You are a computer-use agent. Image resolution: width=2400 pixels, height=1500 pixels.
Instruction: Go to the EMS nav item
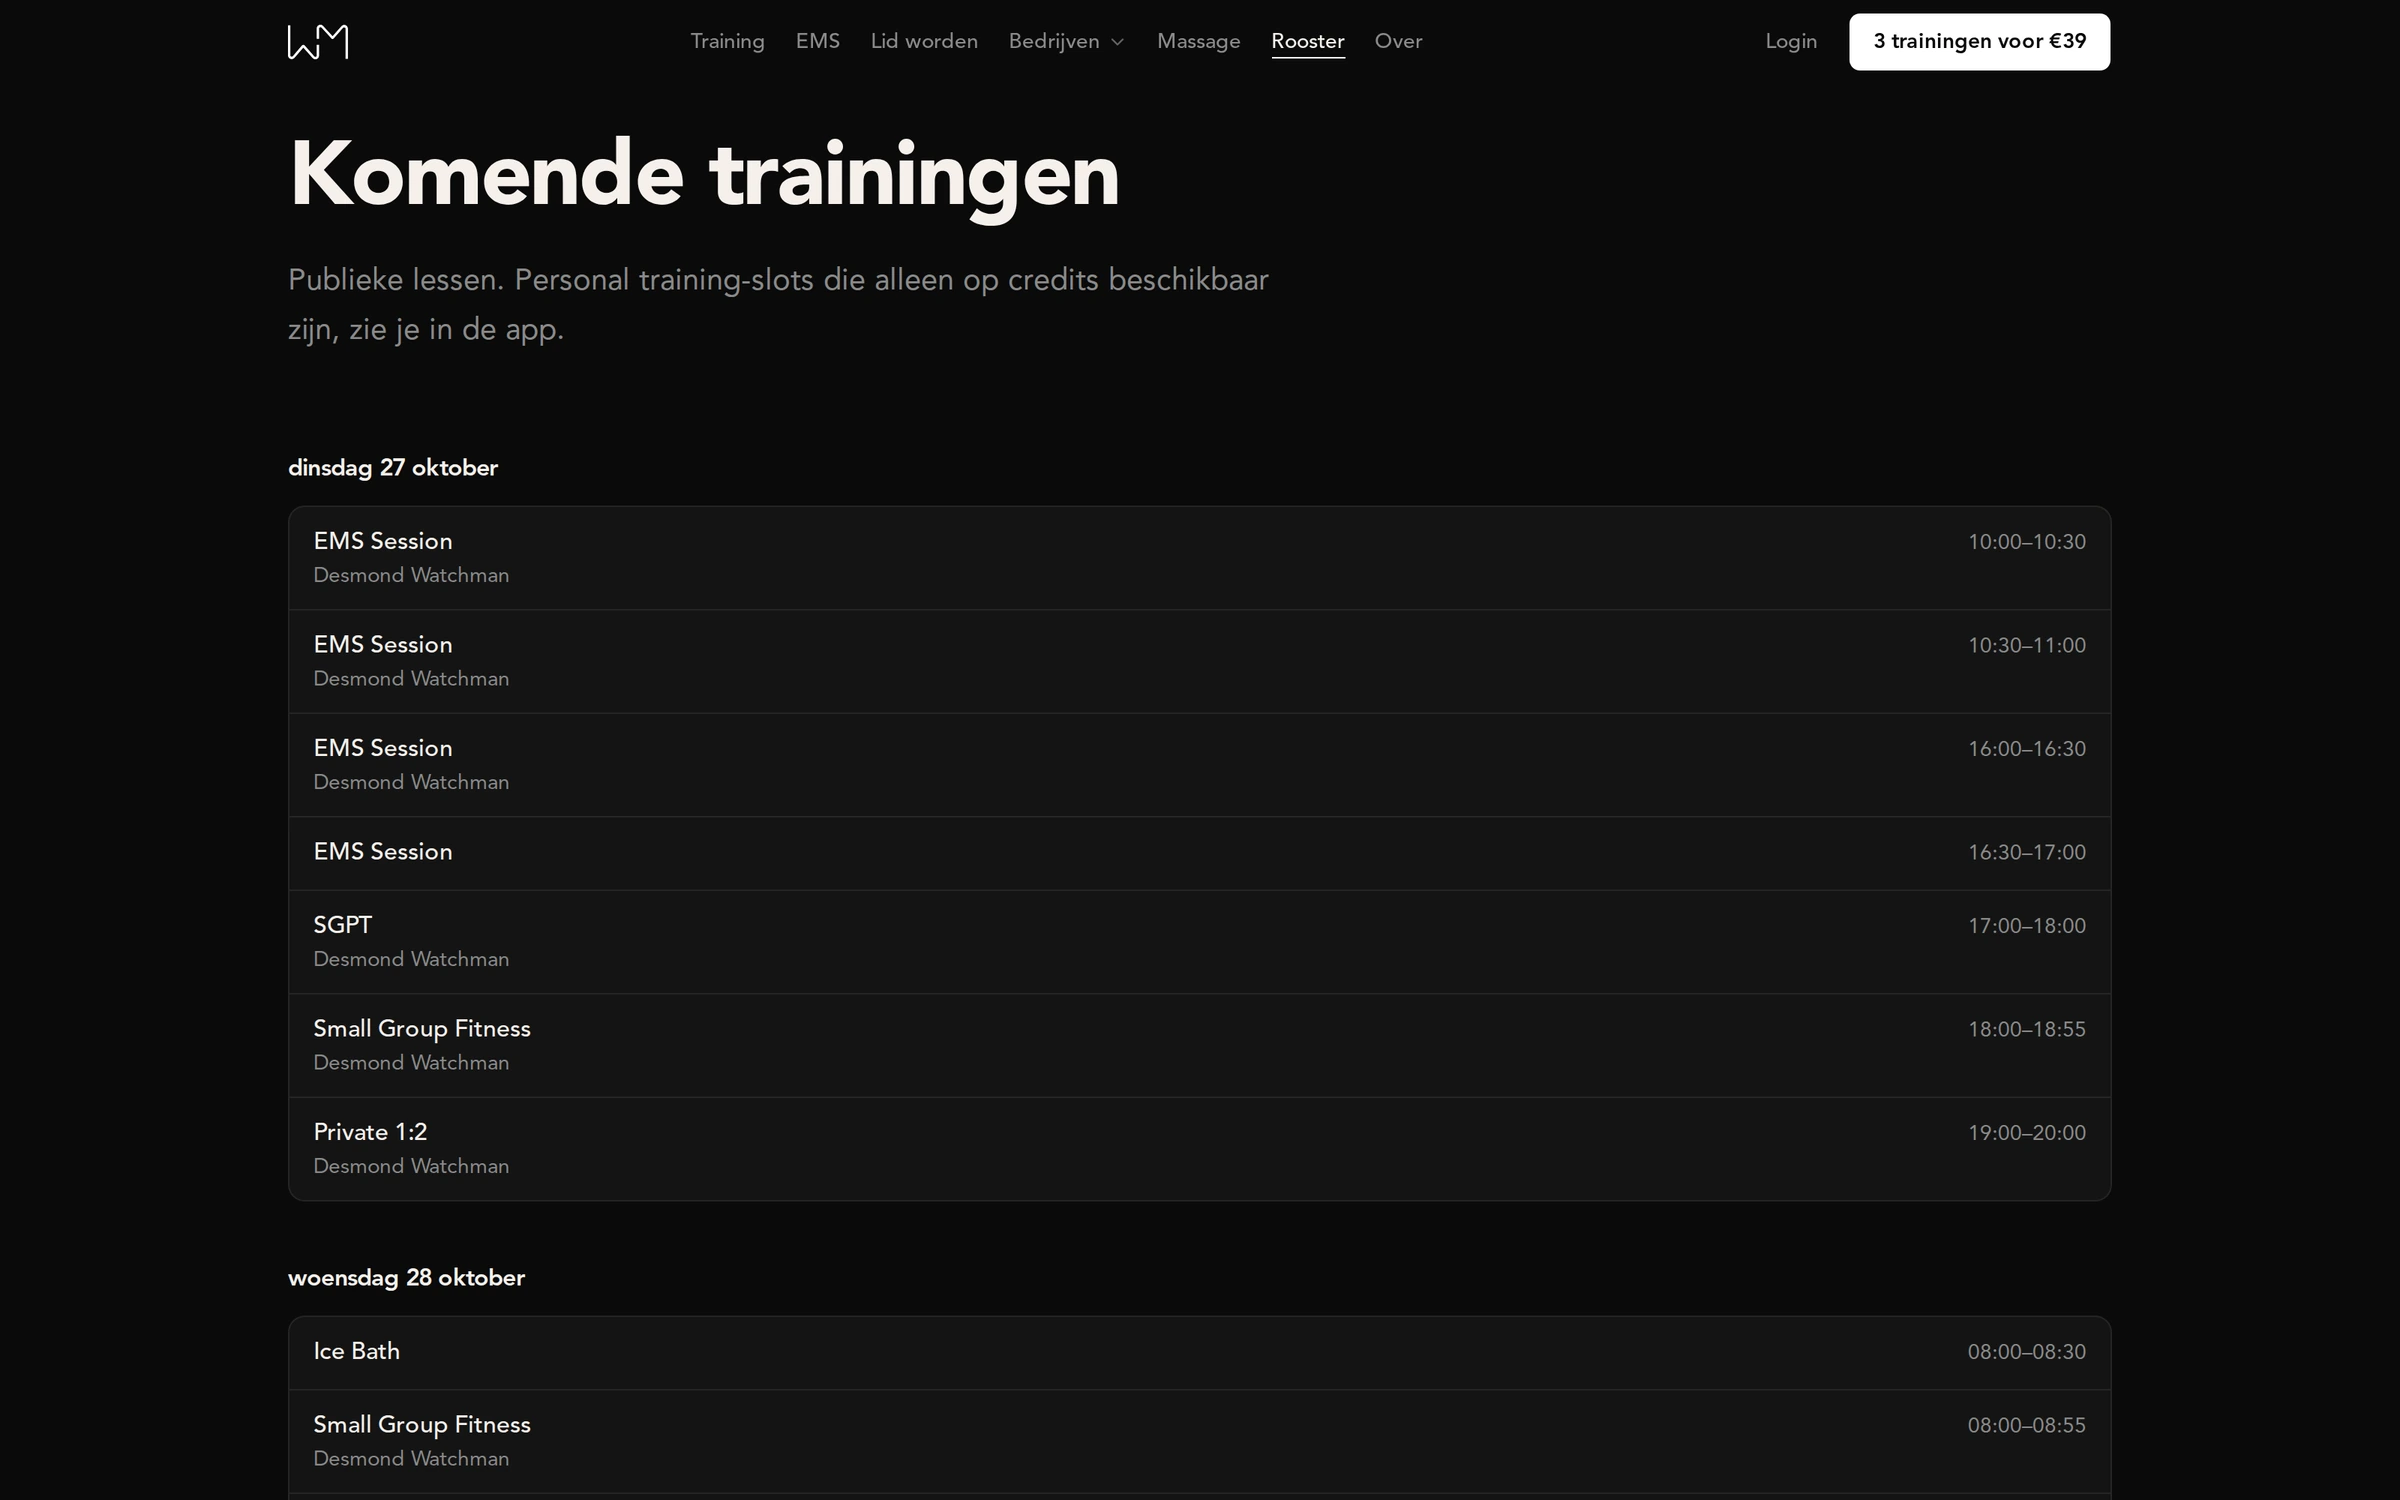(x=817, y=41)
